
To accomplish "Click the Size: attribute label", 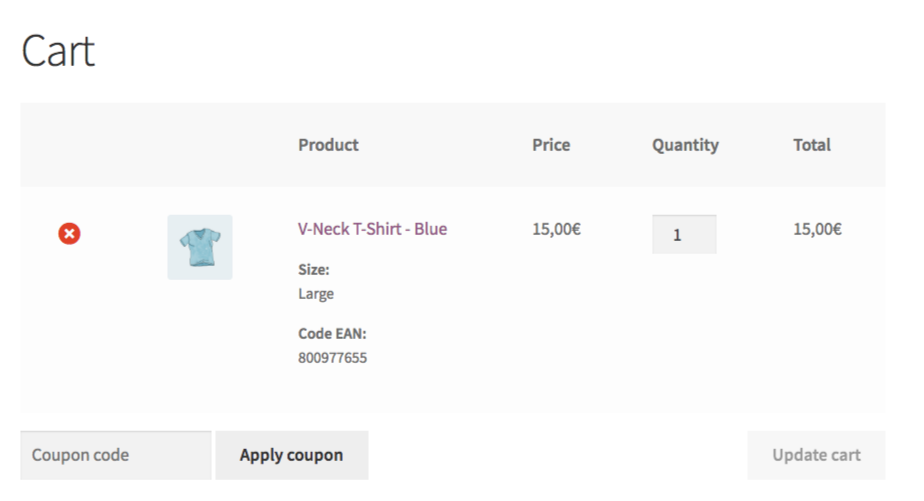I will (x=314, y=269).
